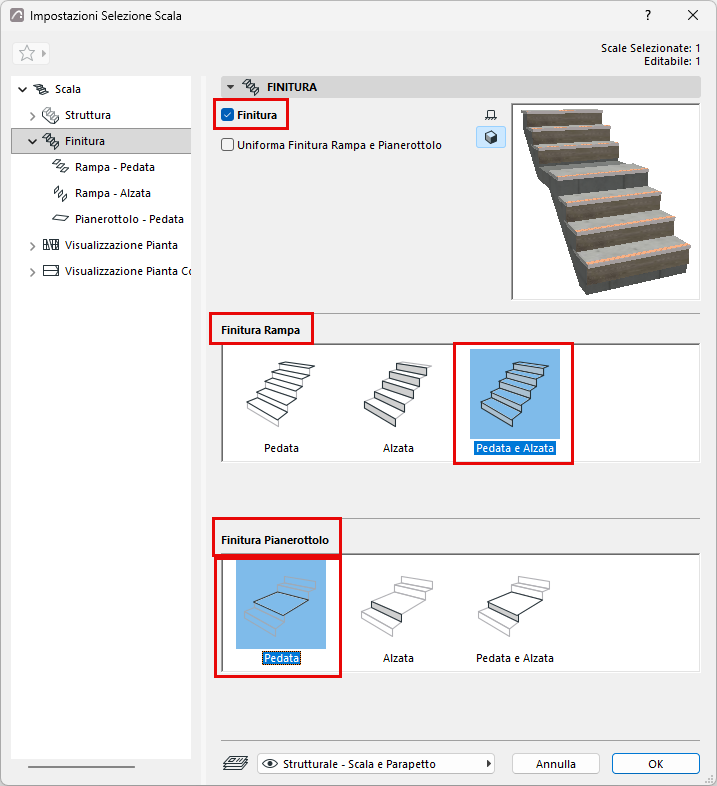Choose Pedata e Alzata under Finitura Pianerottolo
Screen dimensions: 717x786
[515, 612]
